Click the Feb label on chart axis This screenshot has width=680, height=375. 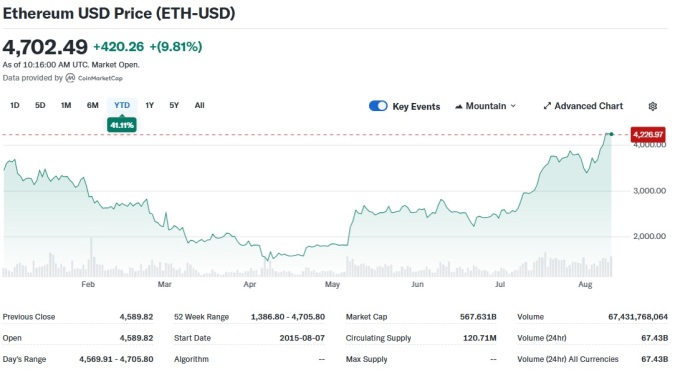coord(88,284)
